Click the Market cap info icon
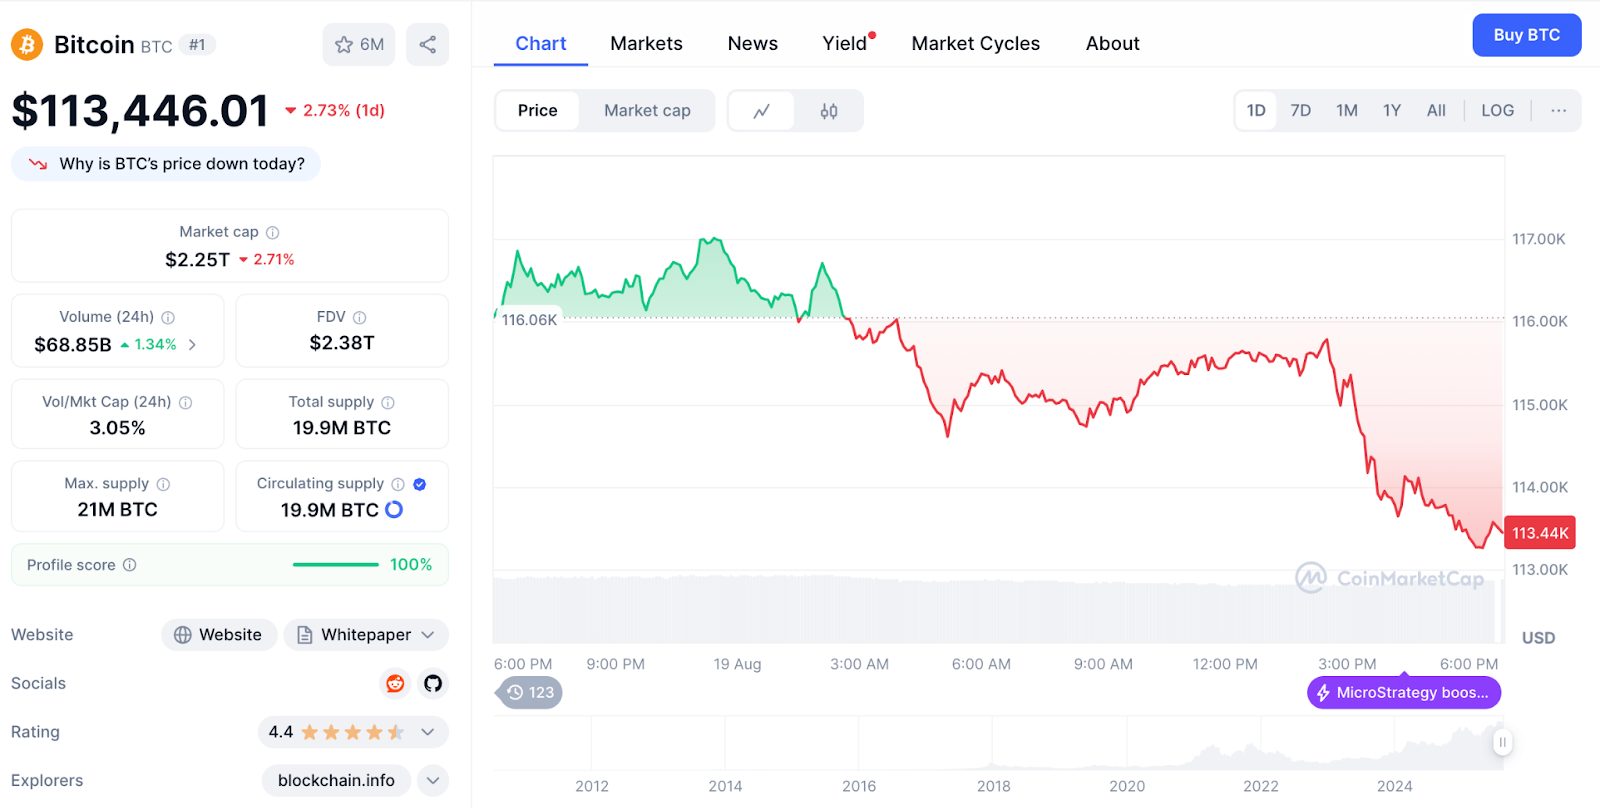 [x=272, y=232]
